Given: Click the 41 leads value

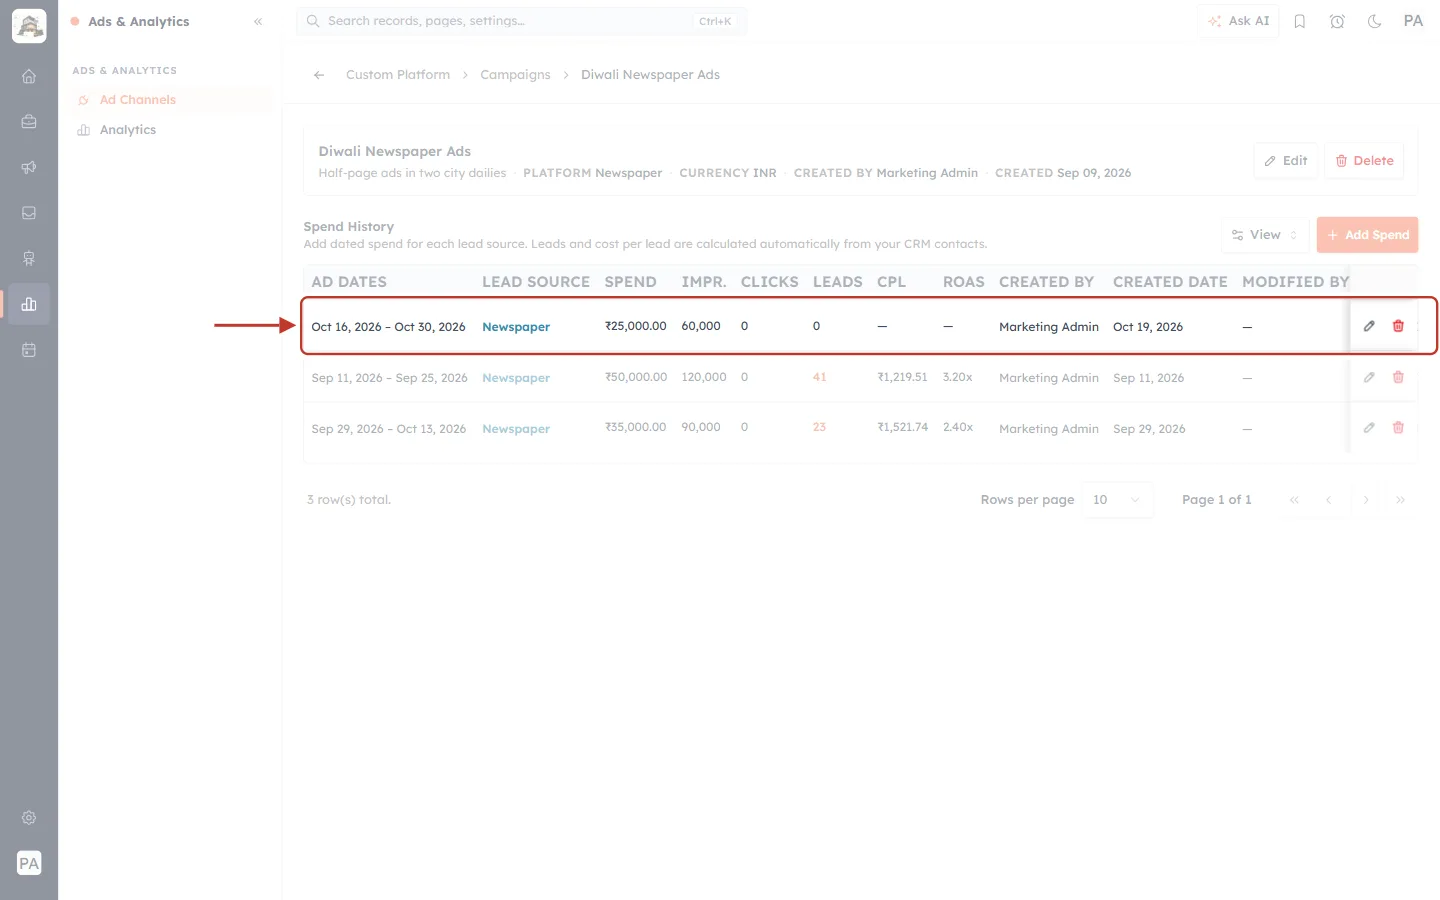Looking at the screenshot, I should pos(820,377).
